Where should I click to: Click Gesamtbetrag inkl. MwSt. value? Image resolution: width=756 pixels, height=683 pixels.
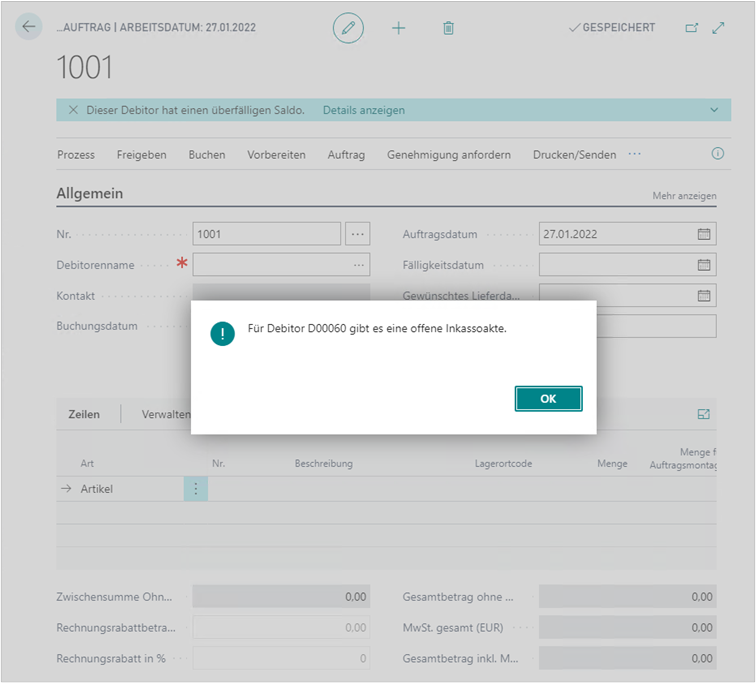627,658
